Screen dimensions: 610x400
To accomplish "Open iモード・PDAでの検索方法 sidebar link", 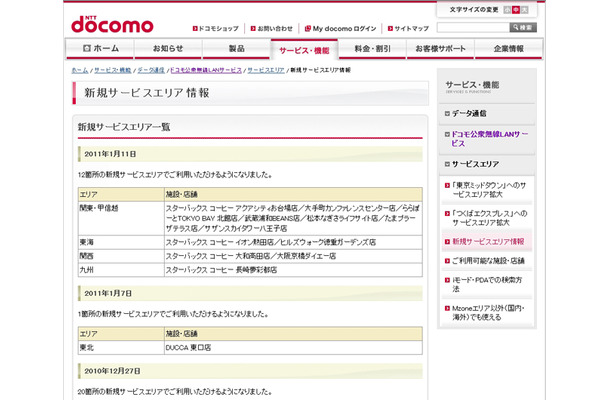I will [487, 284].
